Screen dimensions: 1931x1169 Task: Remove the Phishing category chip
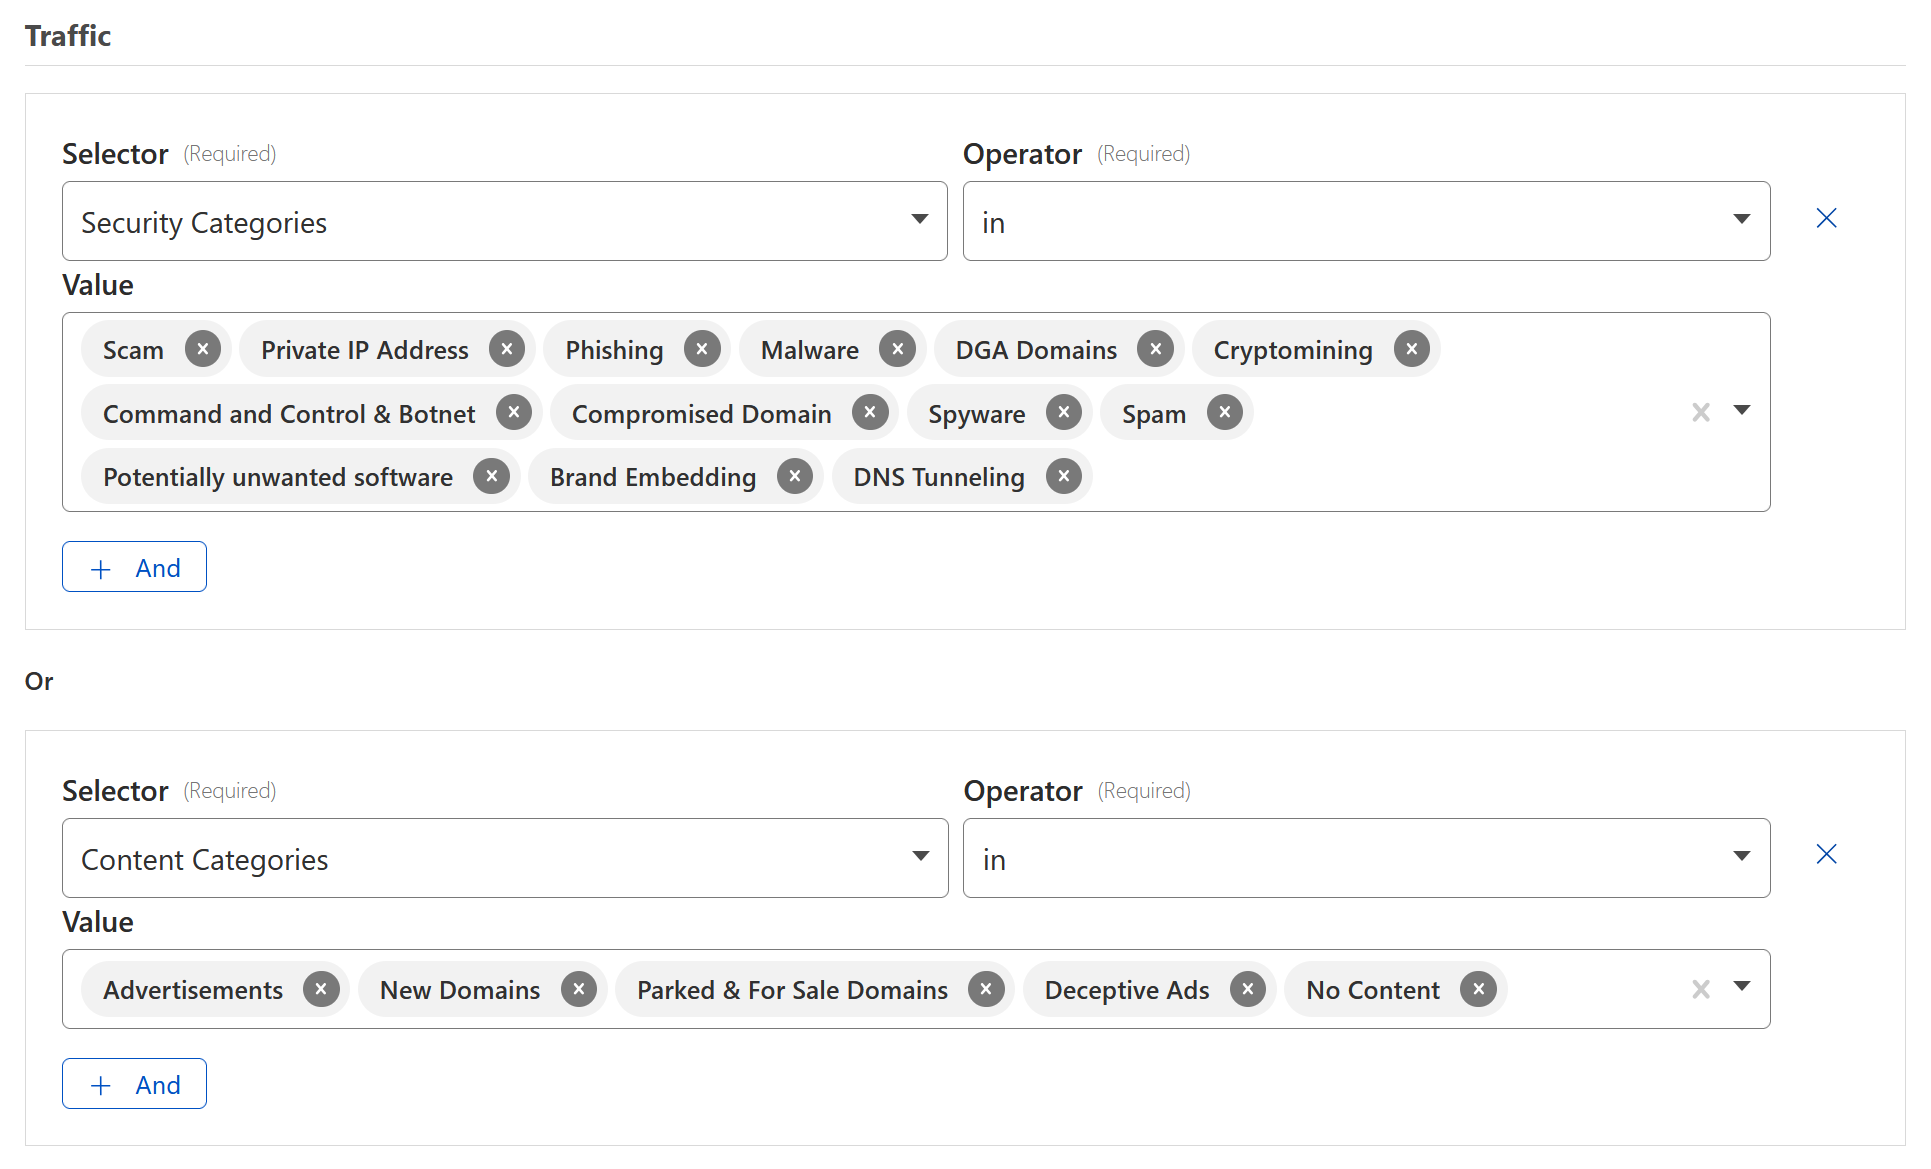tap(702, 349)
